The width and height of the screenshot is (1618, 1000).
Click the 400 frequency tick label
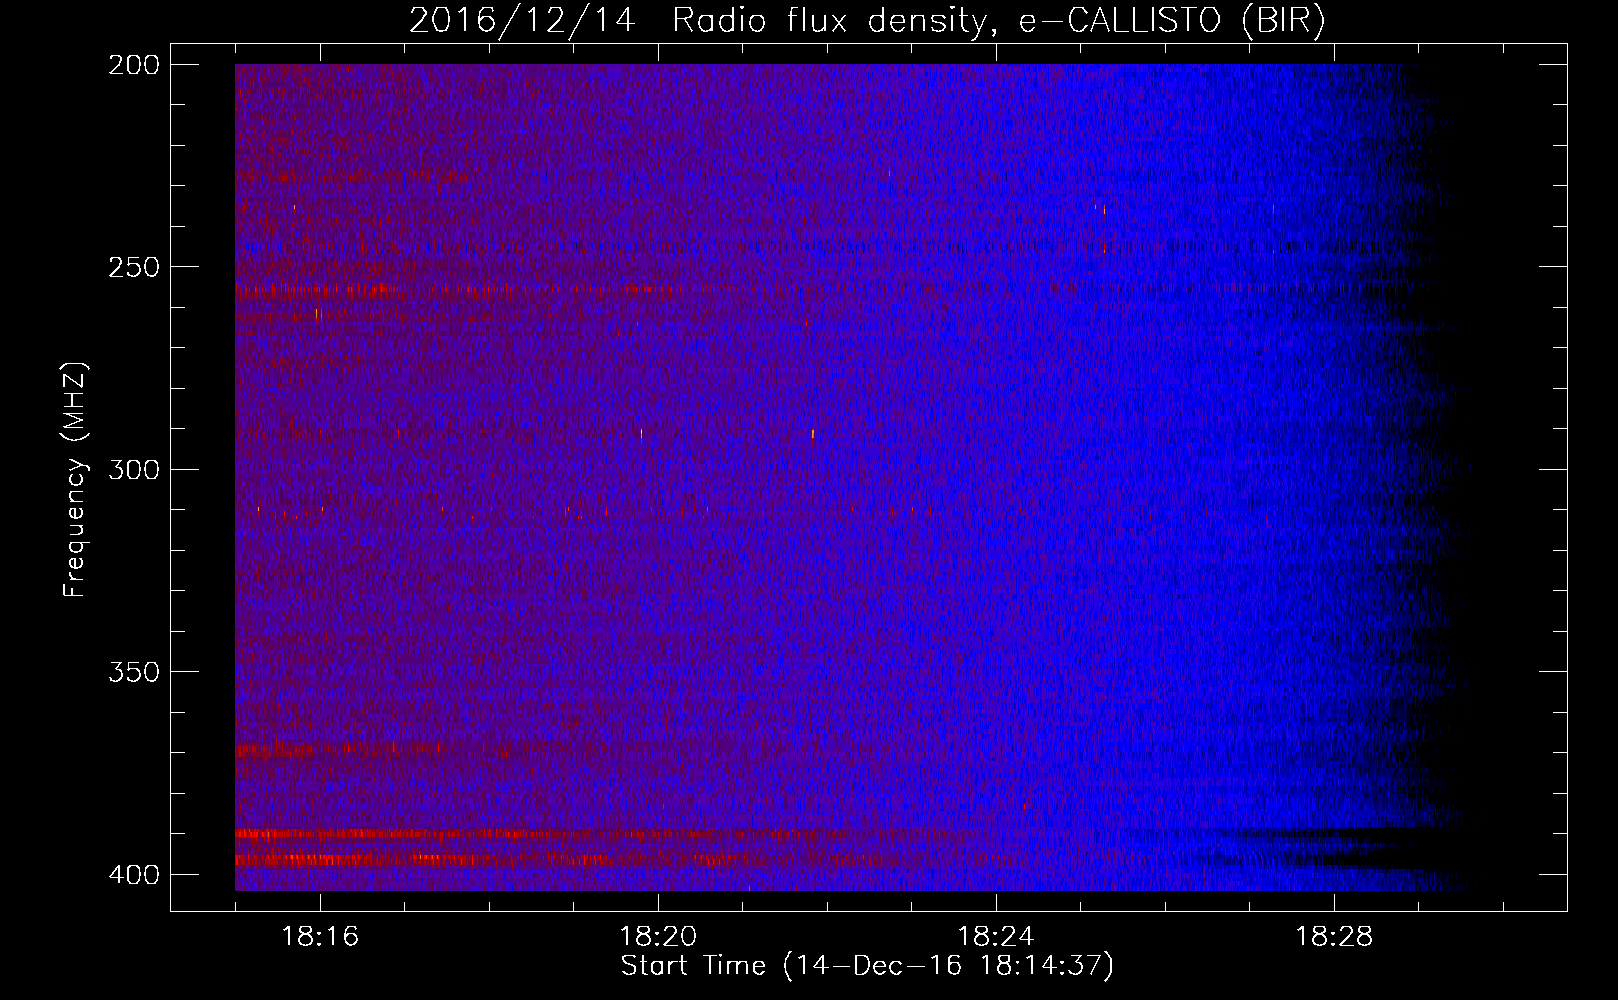tap(133, 875)
